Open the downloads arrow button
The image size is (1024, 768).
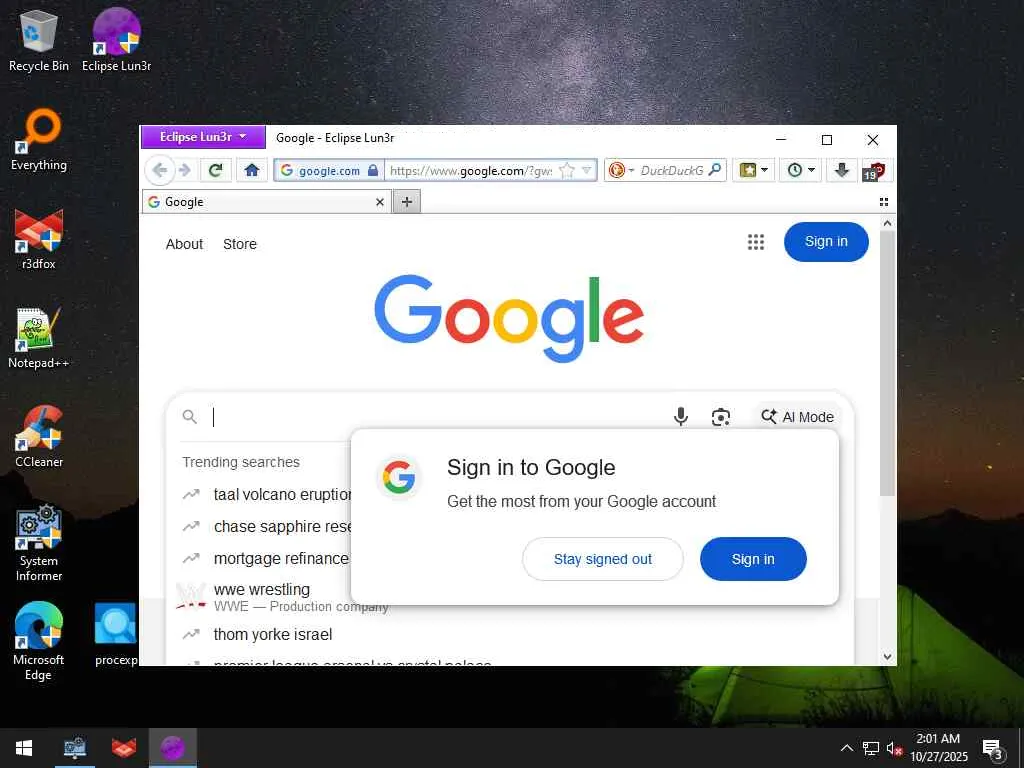pyautogui.click(x=842, y=170)
